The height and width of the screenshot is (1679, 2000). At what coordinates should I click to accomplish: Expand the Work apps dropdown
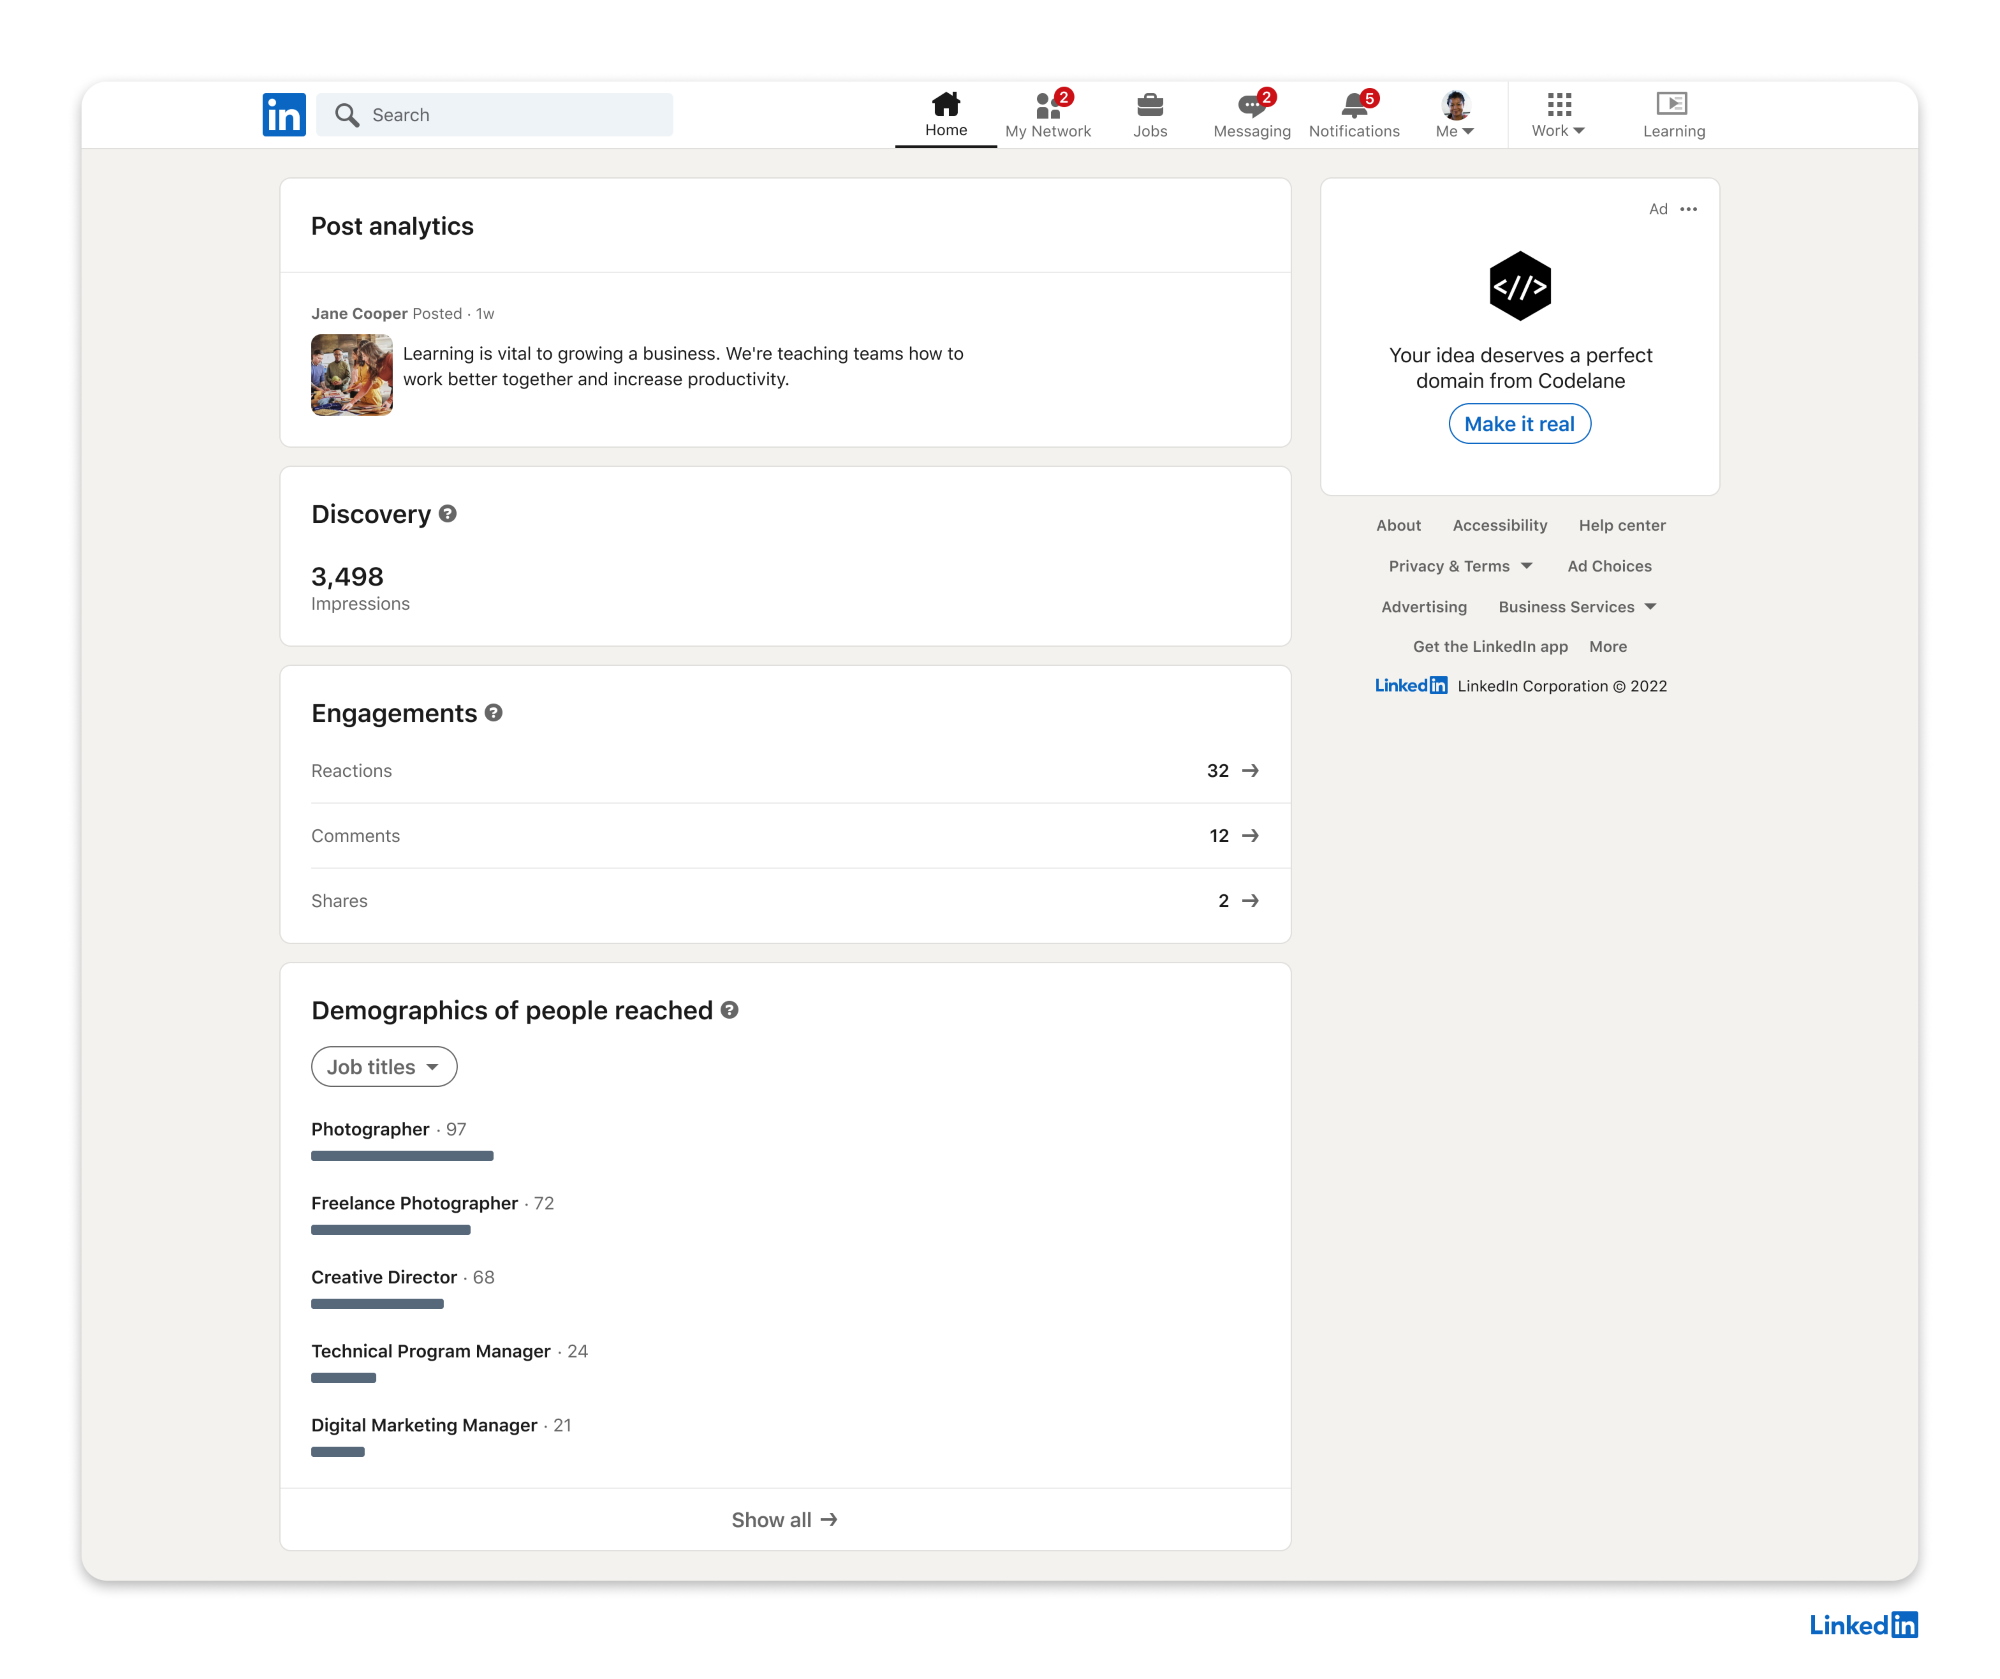coord(1558,115)
